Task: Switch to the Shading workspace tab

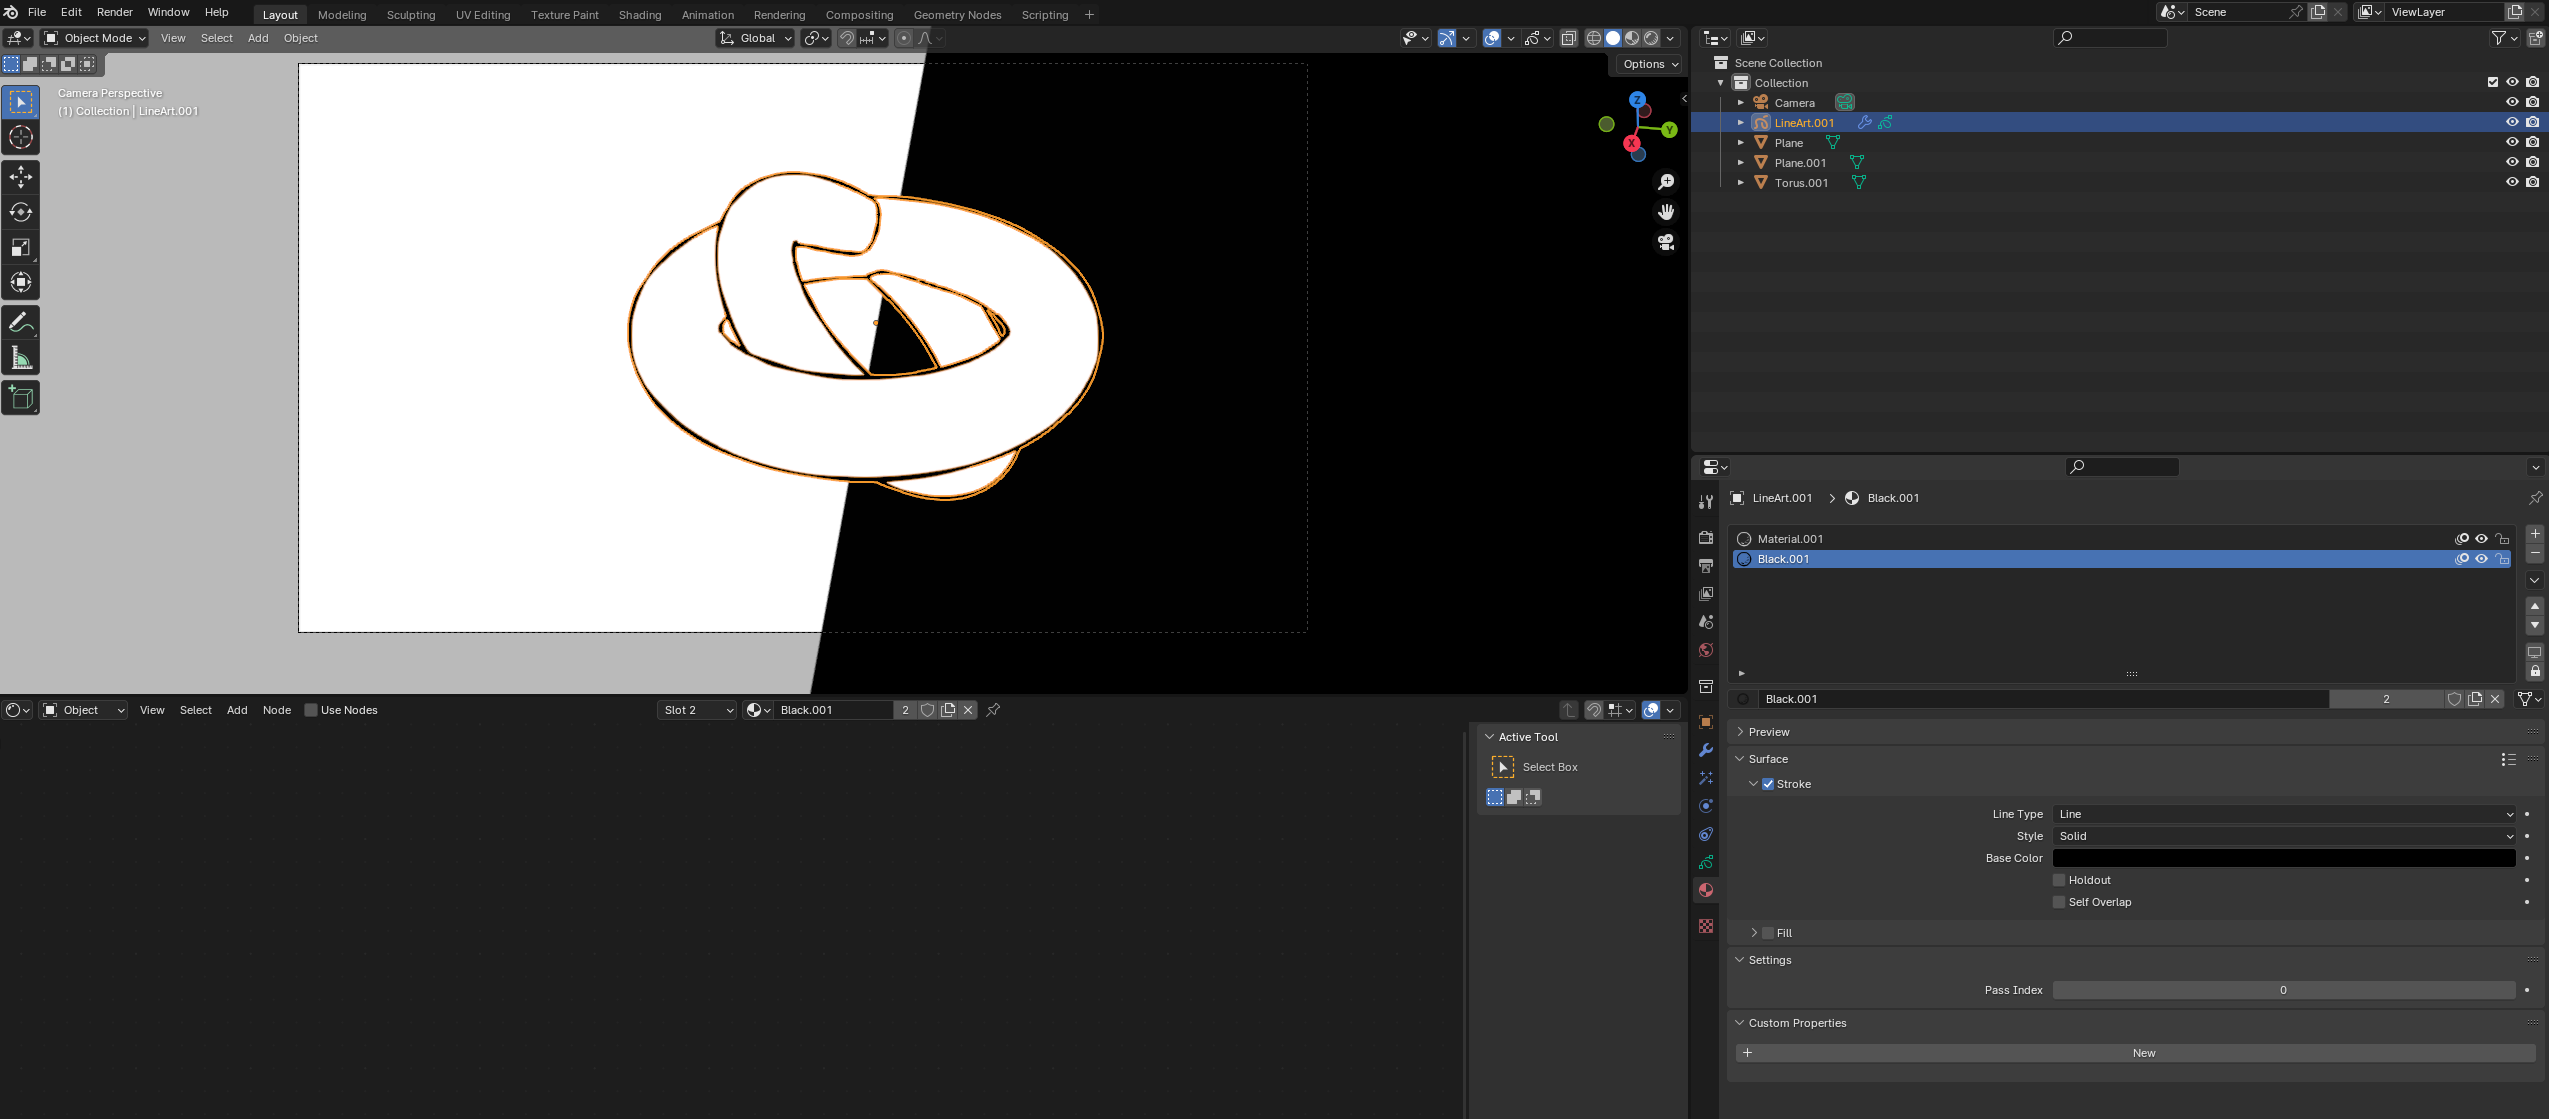Action: pyautogui.click(x=640, y=15)
